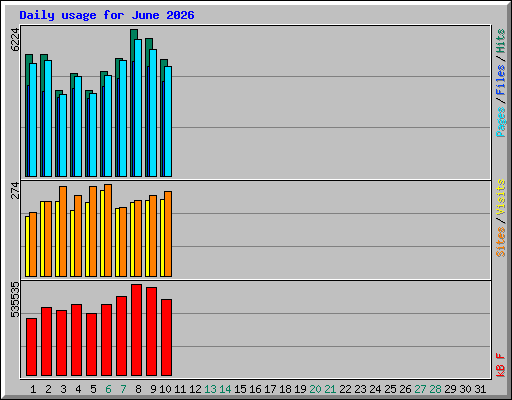Select day 26 on the x-axis

pyautogui.click(x=405, y=389)
